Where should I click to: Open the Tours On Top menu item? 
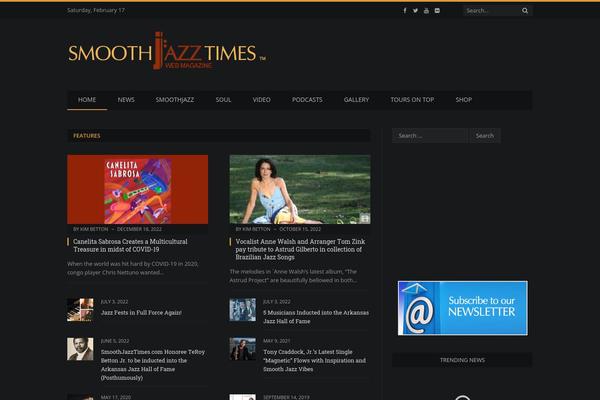pos(412,100)
